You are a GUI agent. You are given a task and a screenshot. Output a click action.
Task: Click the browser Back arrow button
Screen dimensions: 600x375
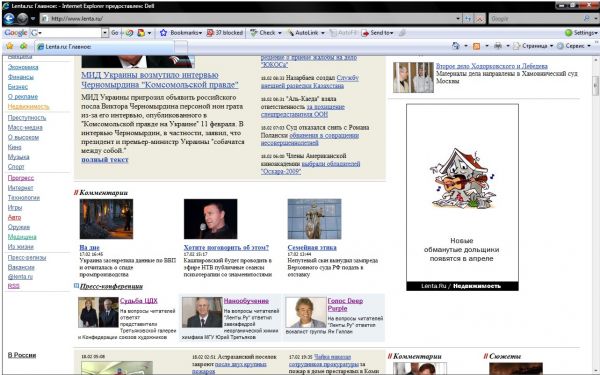coord(9,18)
